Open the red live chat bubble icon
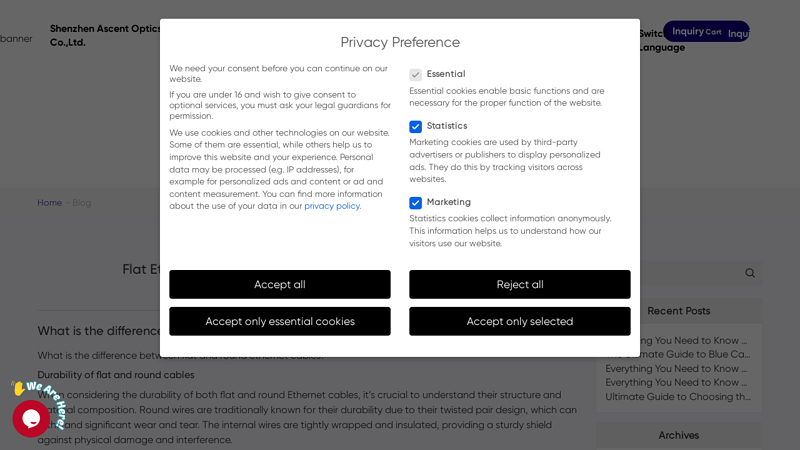The width and height of the screenshot is (800, 450). click(31, 418)
